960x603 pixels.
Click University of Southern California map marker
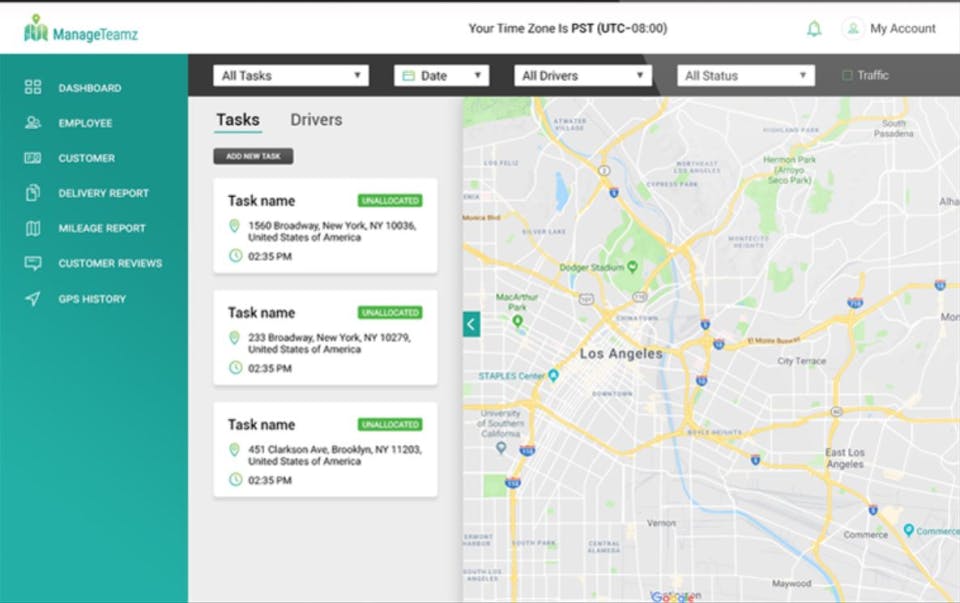point(501,448)
